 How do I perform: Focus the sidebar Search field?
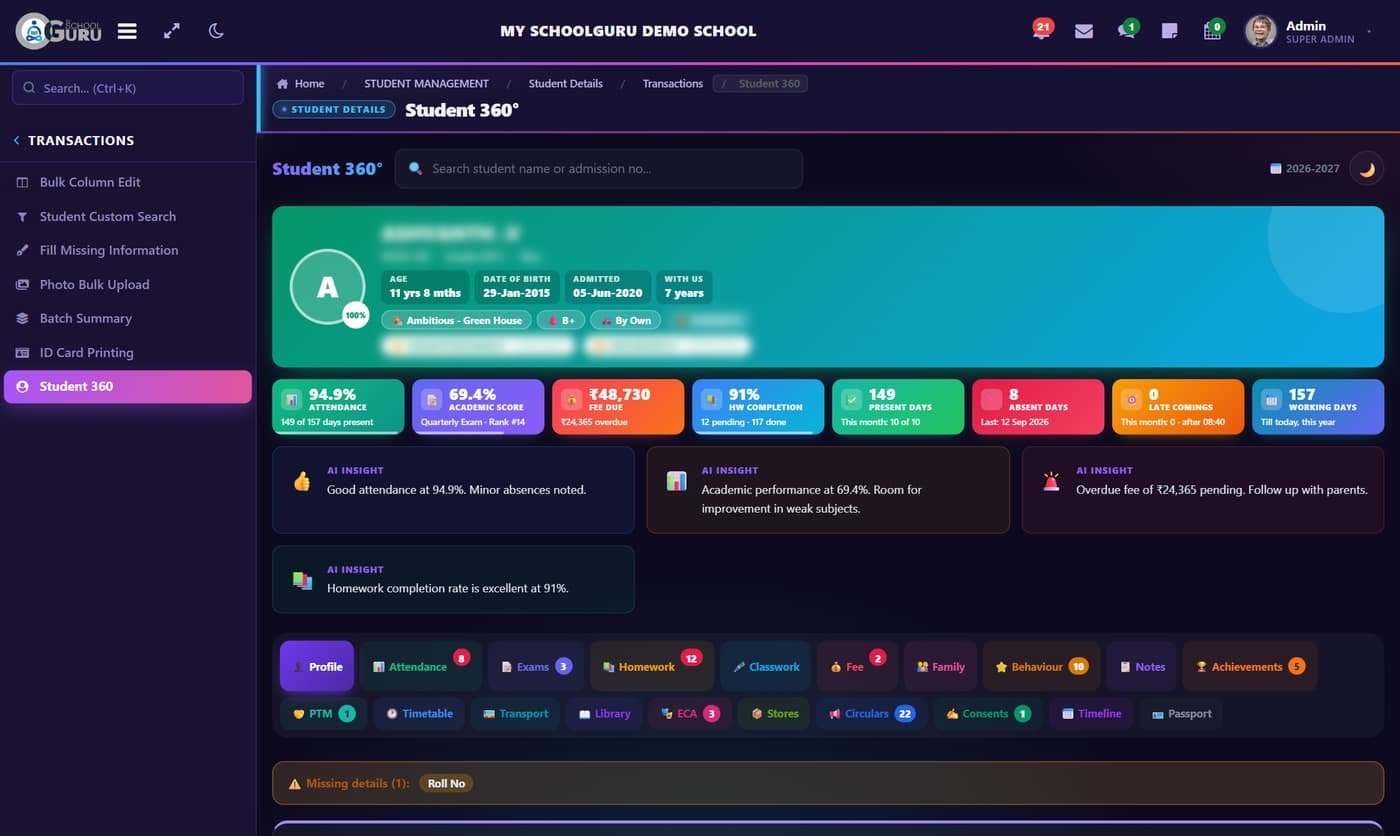click(x=128, y=88)
